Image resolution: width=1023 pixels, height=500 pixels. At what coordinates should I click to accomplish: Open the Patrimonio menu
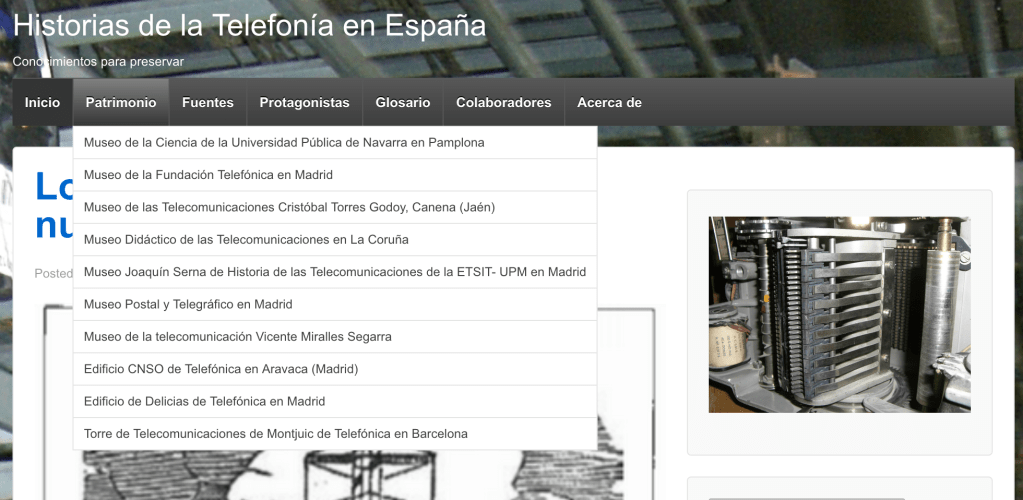pos(121,102)
